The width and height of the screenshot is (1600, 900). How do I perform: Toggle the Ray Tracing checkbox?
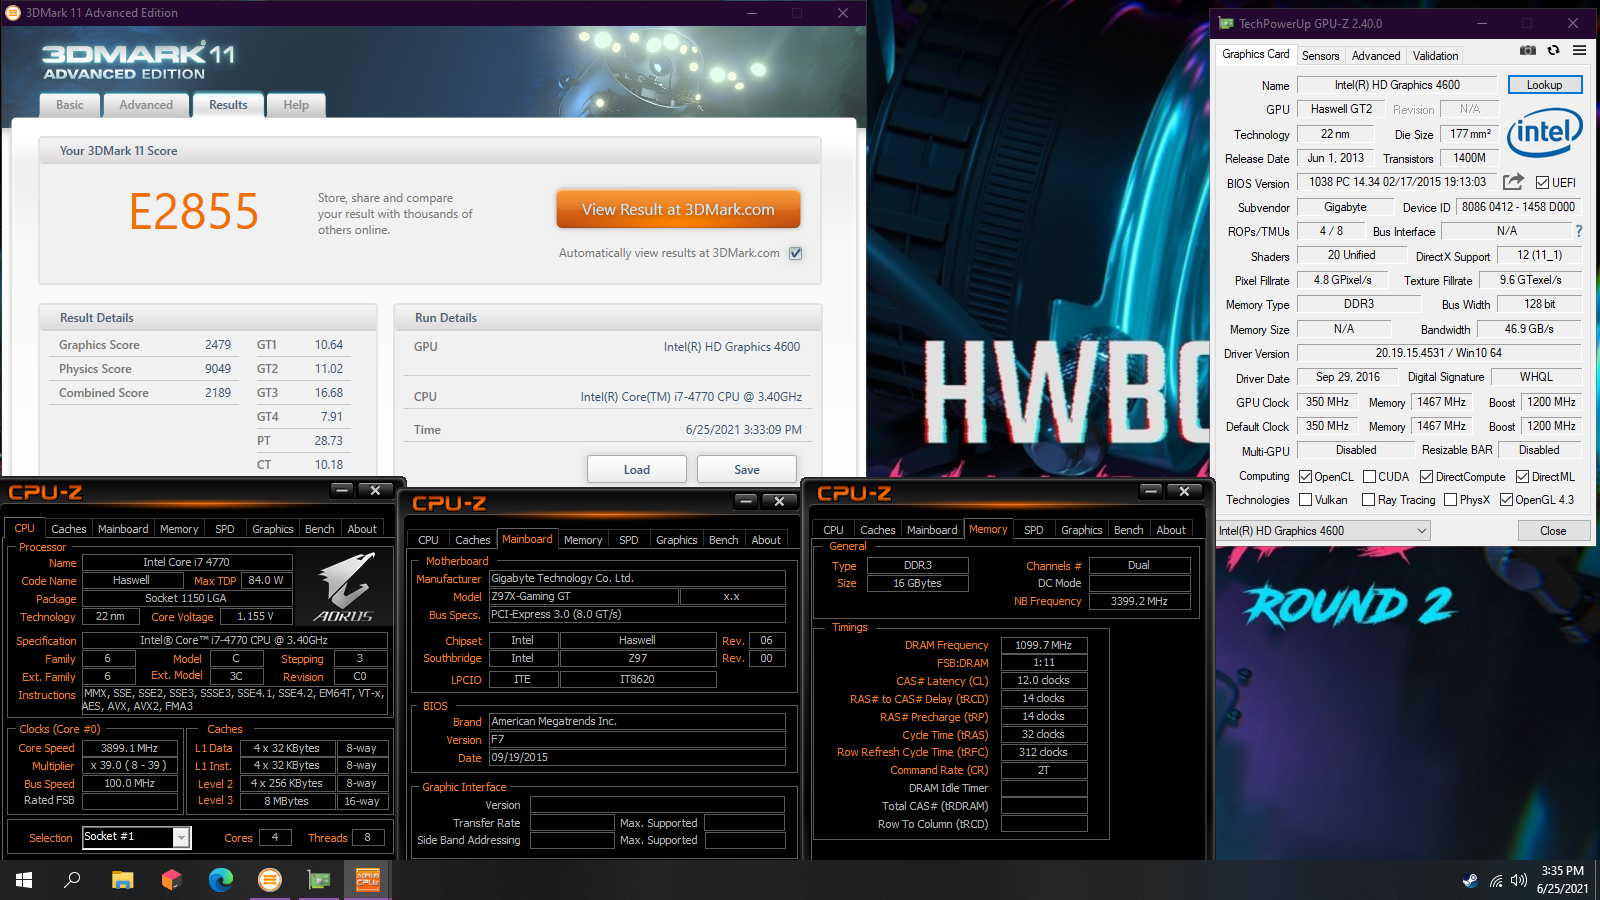pos(1368,500)
